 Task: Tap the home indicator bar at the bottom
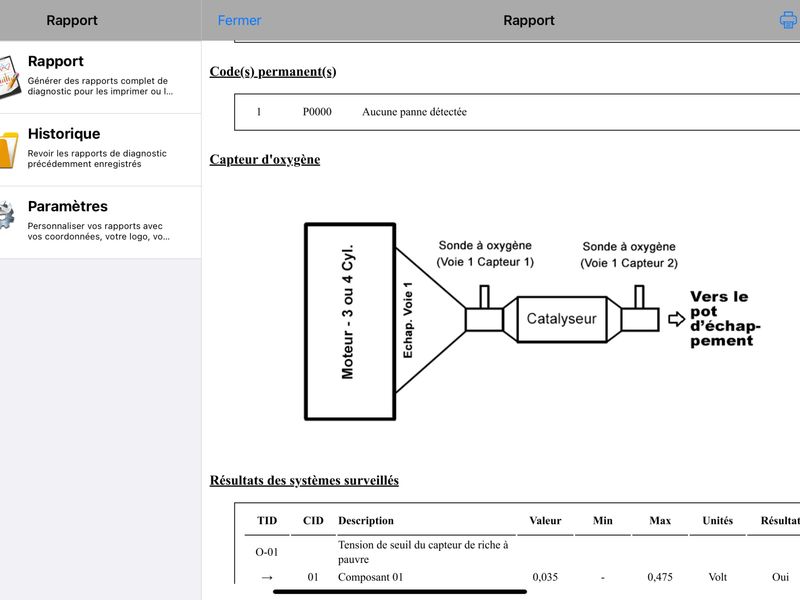400,592
